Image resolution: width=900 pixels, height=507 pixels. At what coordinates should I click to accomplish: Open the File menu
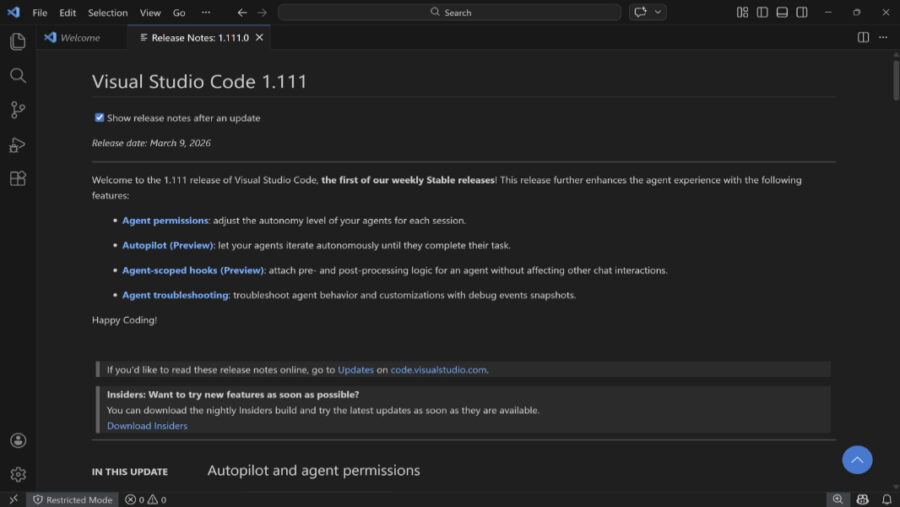tap(40, 12)
